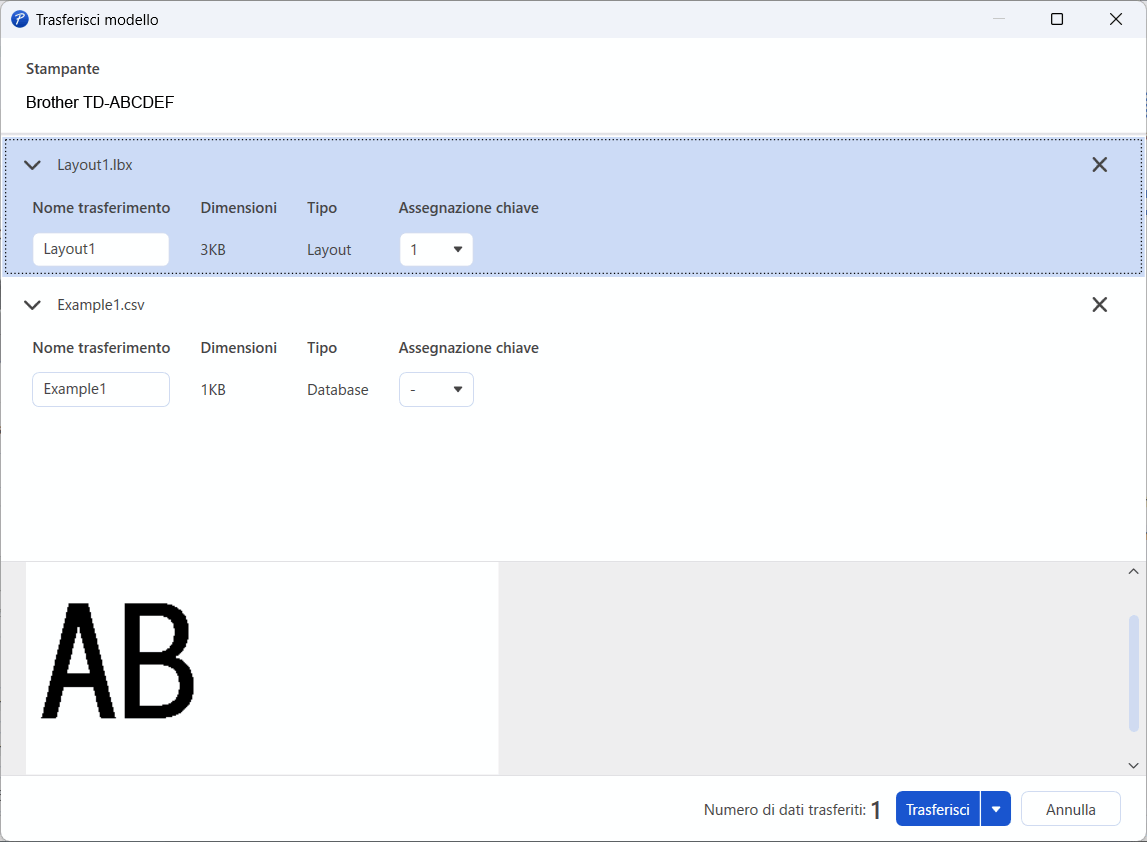
Task: Click the AB label preview thumbnail
Action: (x=262, y=668)
